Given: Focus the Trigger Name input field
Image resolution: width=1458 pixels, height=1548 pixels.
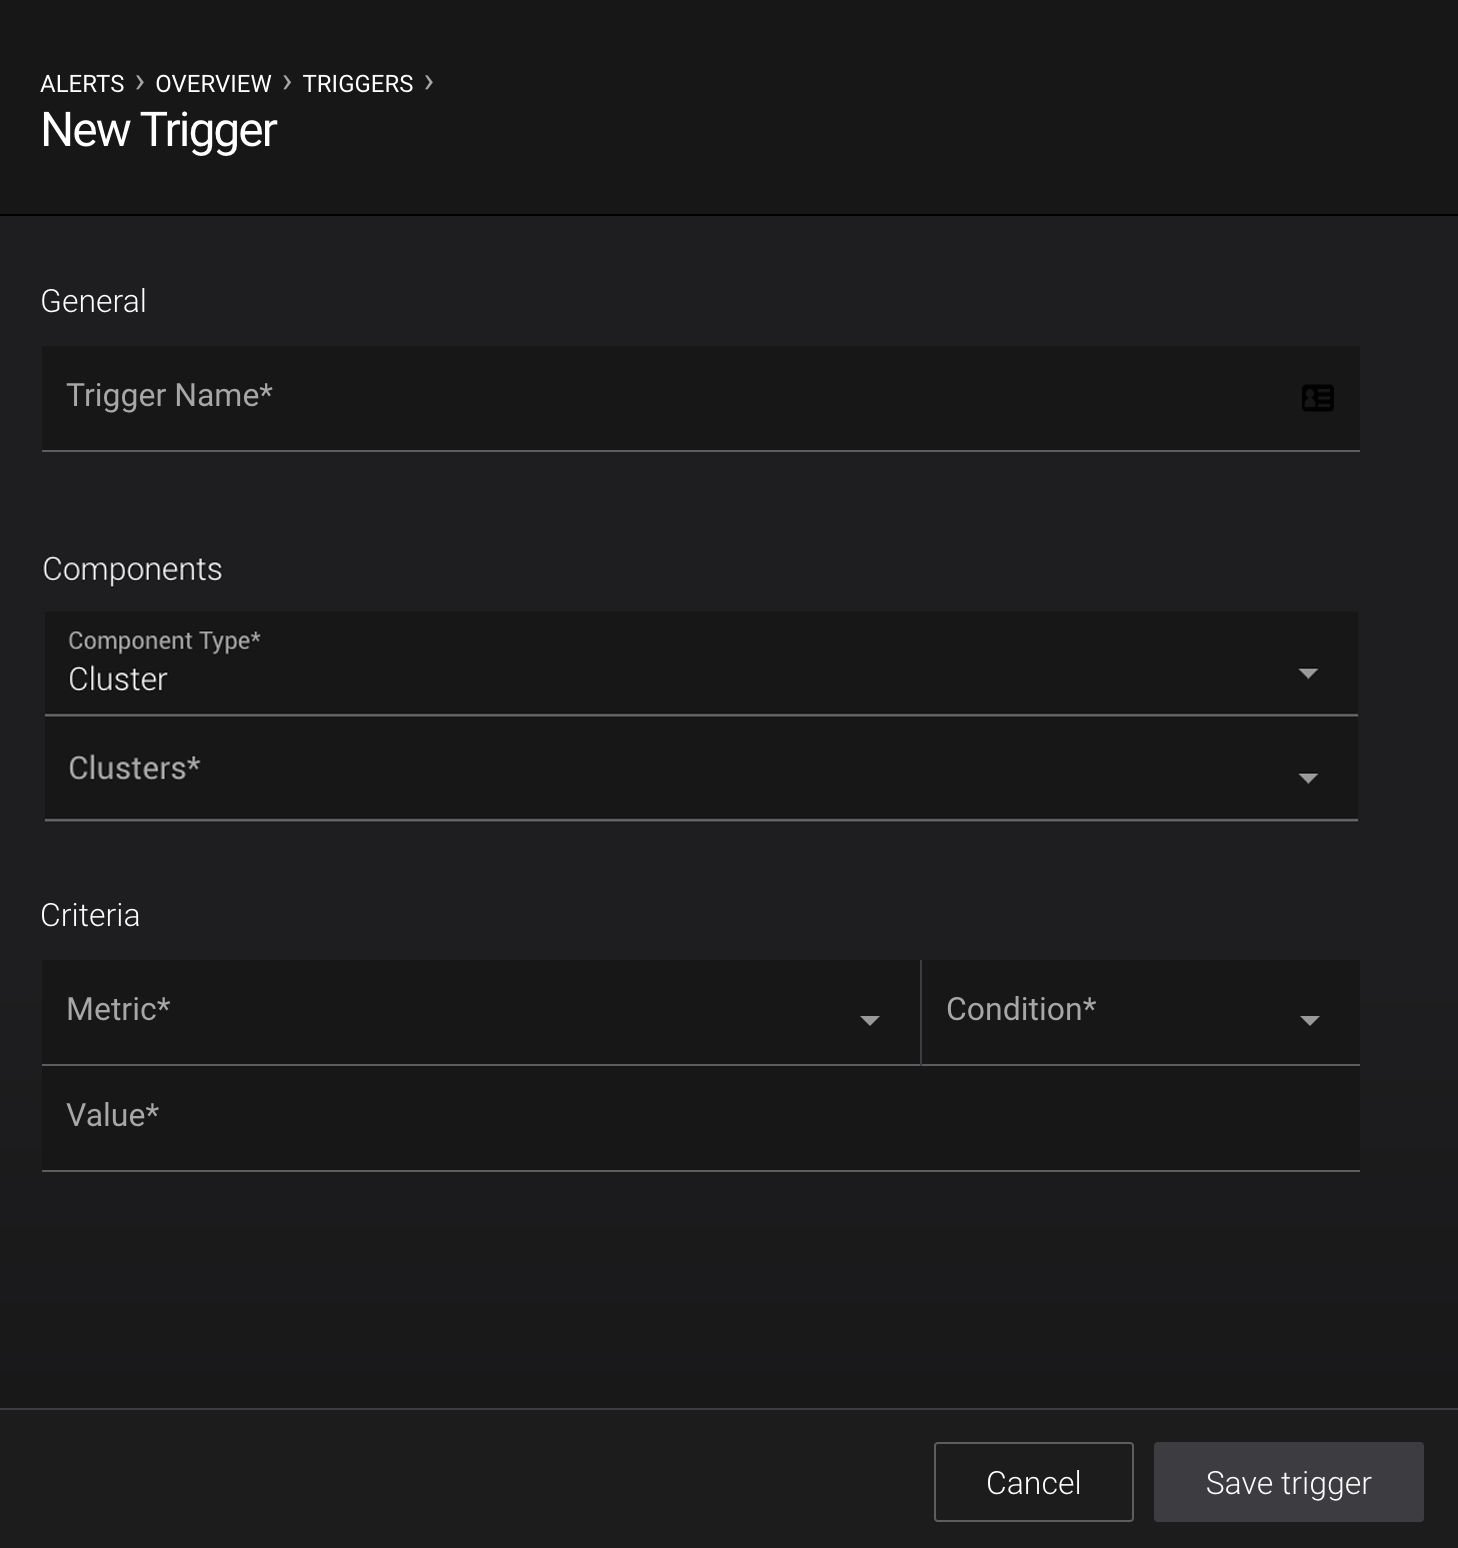Looking at the screenshot, I should [x=701, y=399].
